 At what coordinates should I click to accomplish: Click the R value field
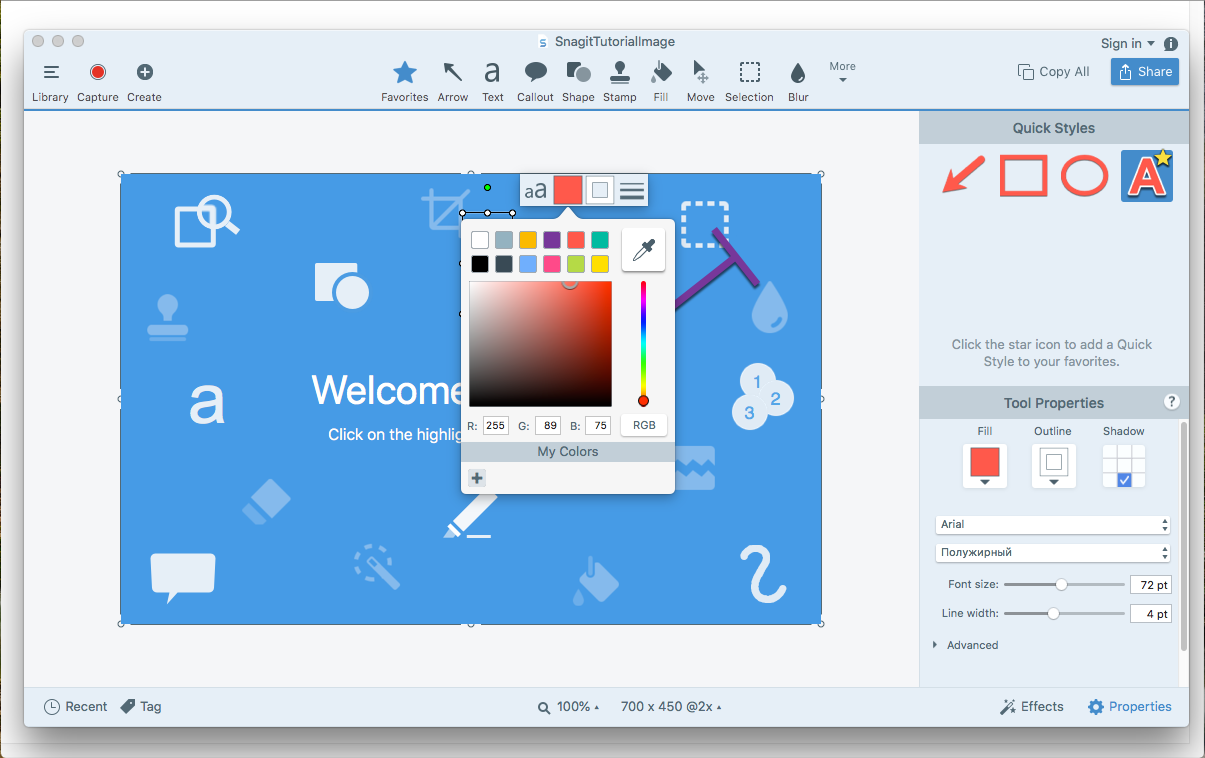[496, 426]
